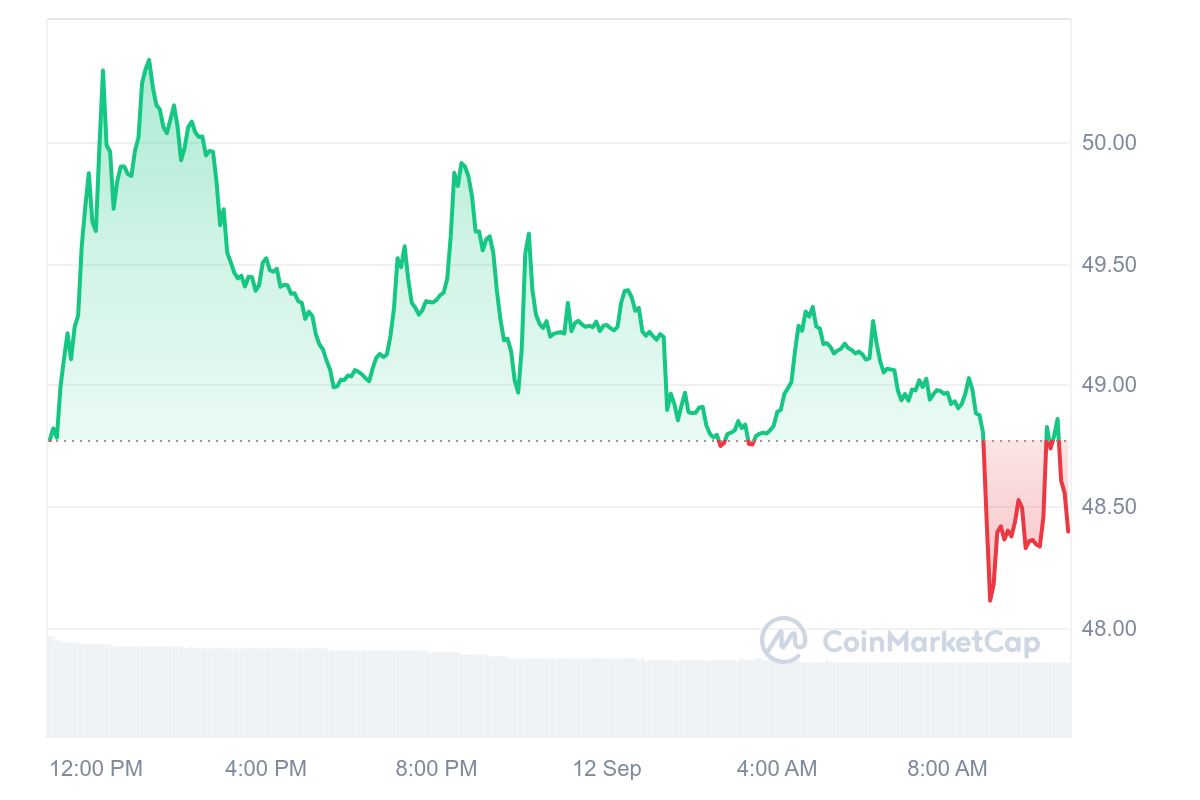The image size is (1200, 800).
Task: Click the lowest red dip of the price line
Action: click(x=990, y=600)
